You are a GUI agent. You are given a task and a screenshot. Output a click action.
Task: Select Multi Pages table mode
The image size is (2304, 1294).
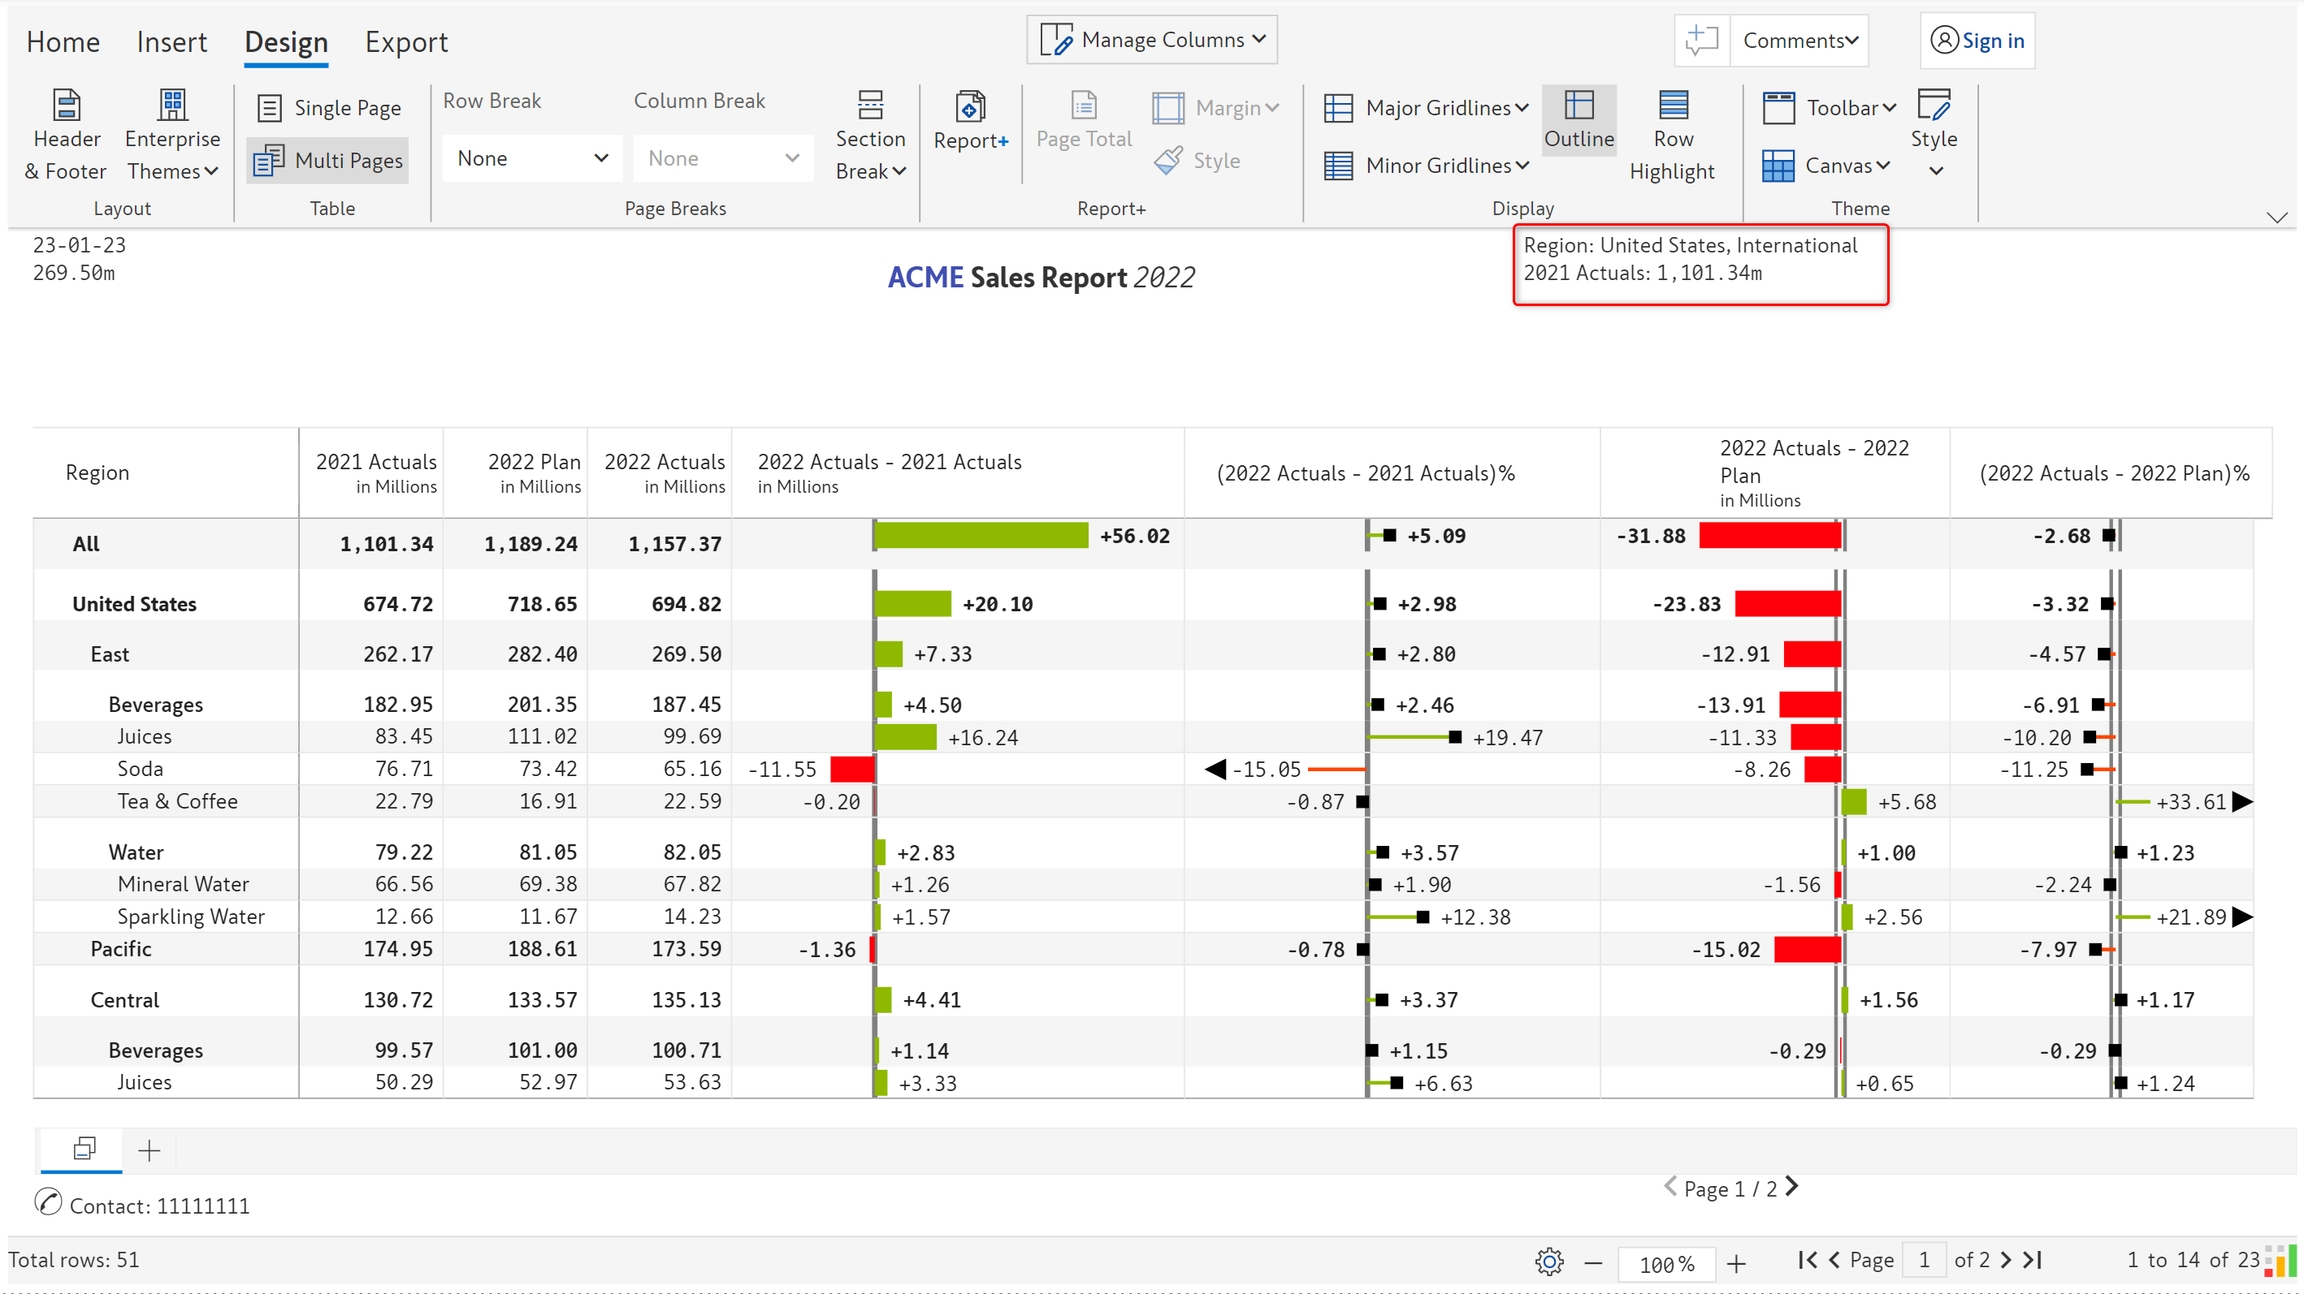(x=329, y=161)
